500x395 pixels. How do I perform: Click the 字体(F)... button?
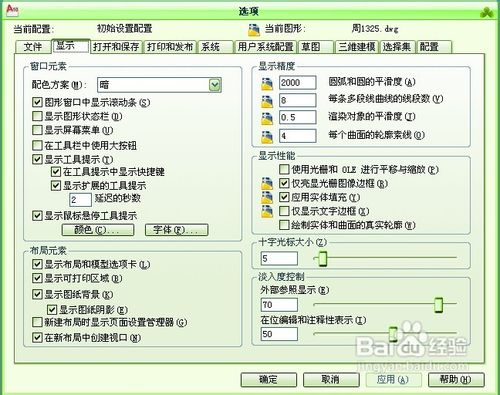[177, 230]
